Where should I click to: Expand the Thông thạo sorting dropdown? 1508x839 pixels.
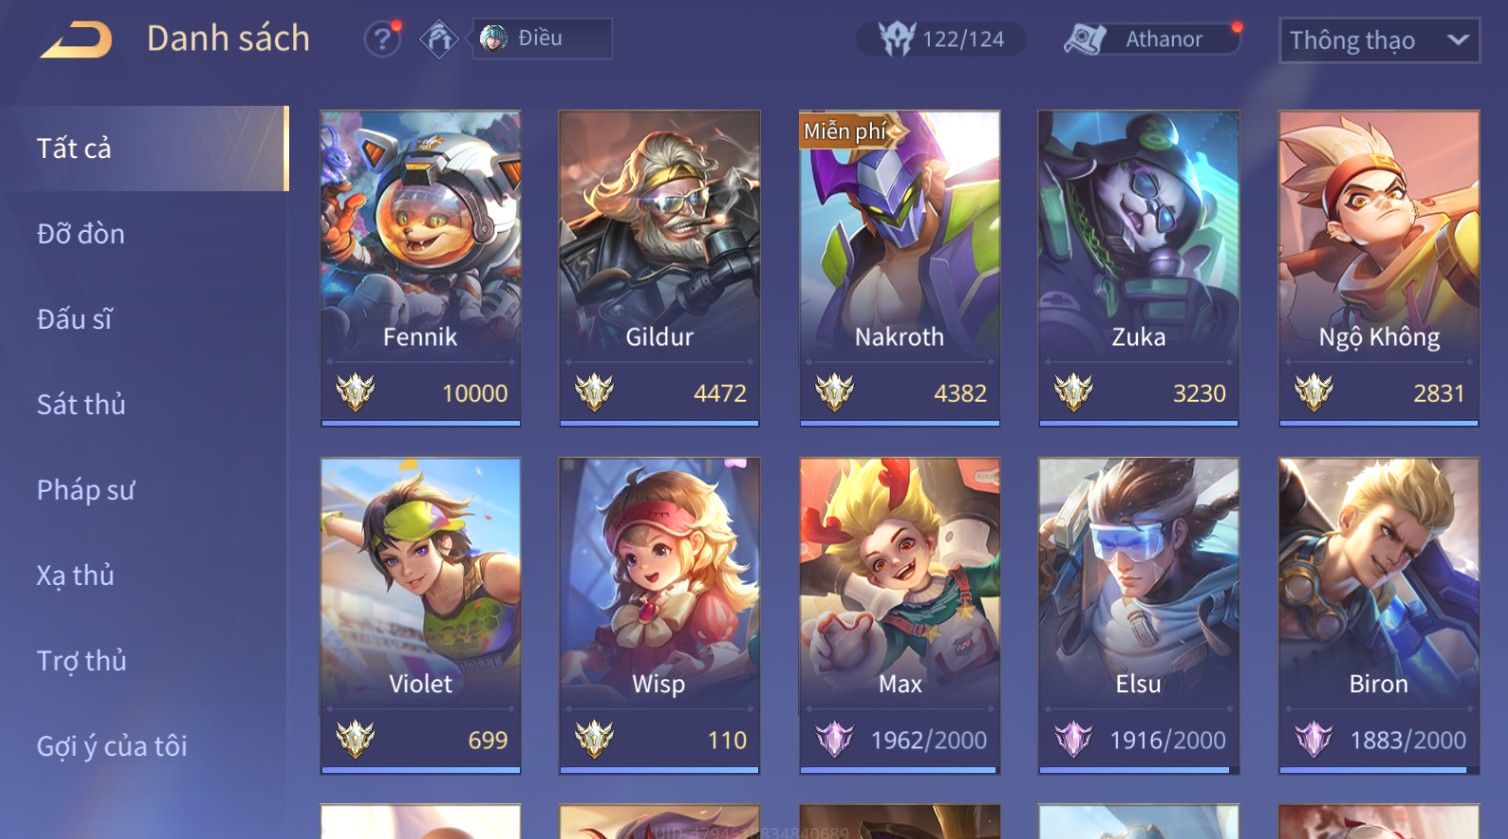1379,40
